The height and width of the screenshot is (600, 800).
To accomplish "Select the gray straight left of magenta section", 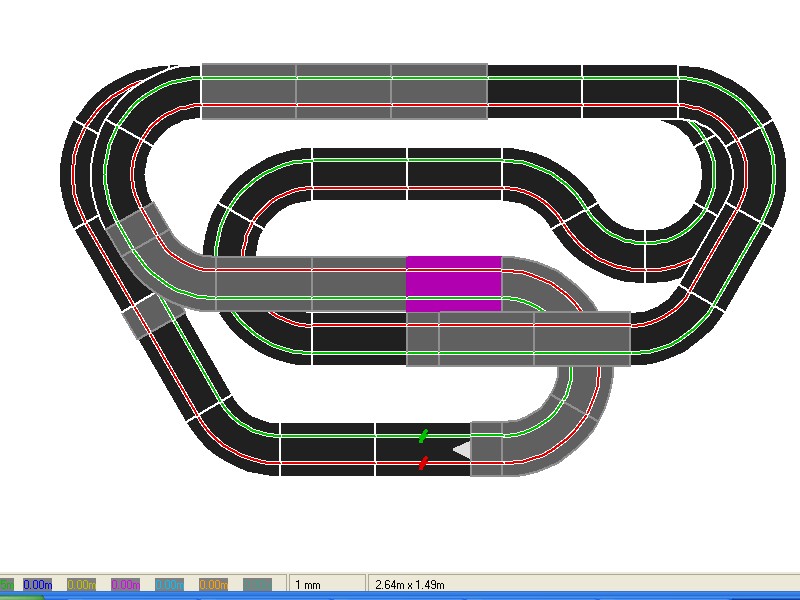I will coord(358,283).
